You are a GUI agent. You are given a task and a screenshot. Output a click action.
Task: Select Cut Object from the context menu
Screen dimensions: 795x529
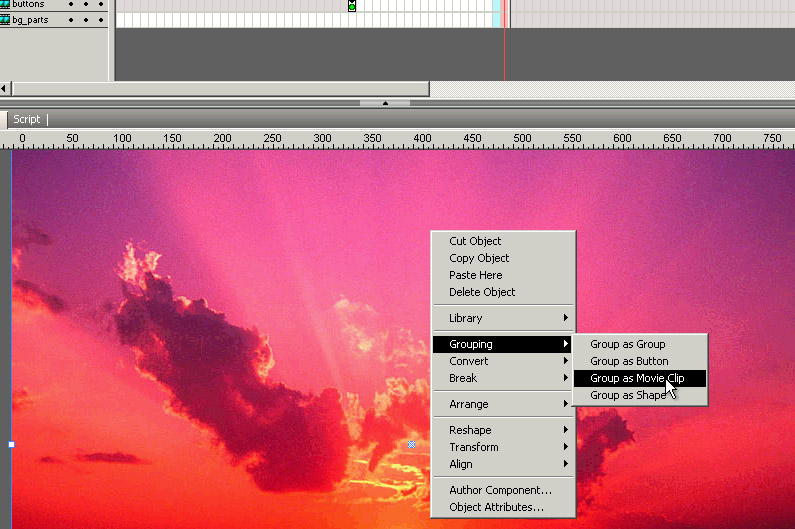pos(475,241)
